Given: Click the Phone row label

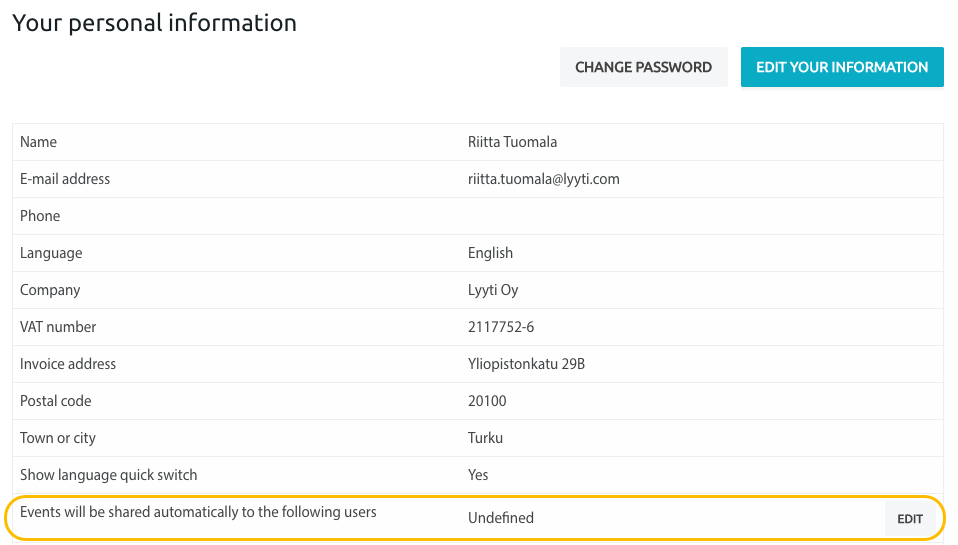Looking at the screenshot, I should click(x=40, y=216).
